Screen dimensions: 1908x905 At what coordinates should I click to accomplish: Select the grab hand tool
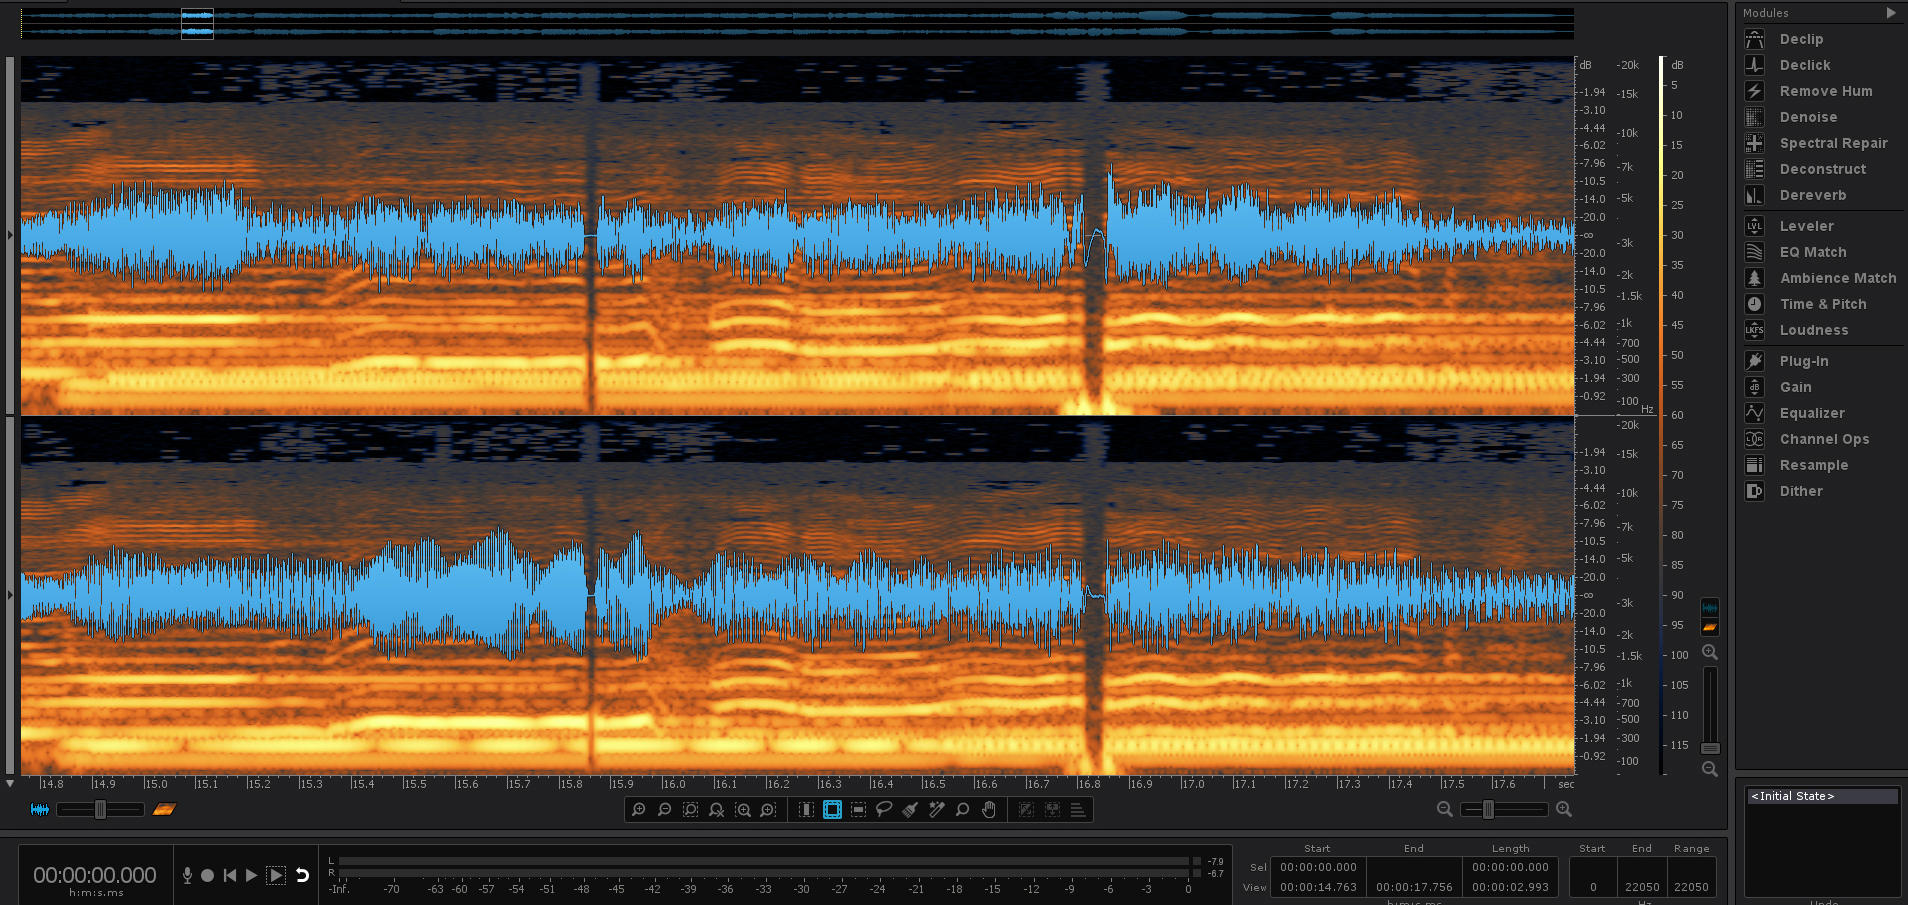coord(989,810)
